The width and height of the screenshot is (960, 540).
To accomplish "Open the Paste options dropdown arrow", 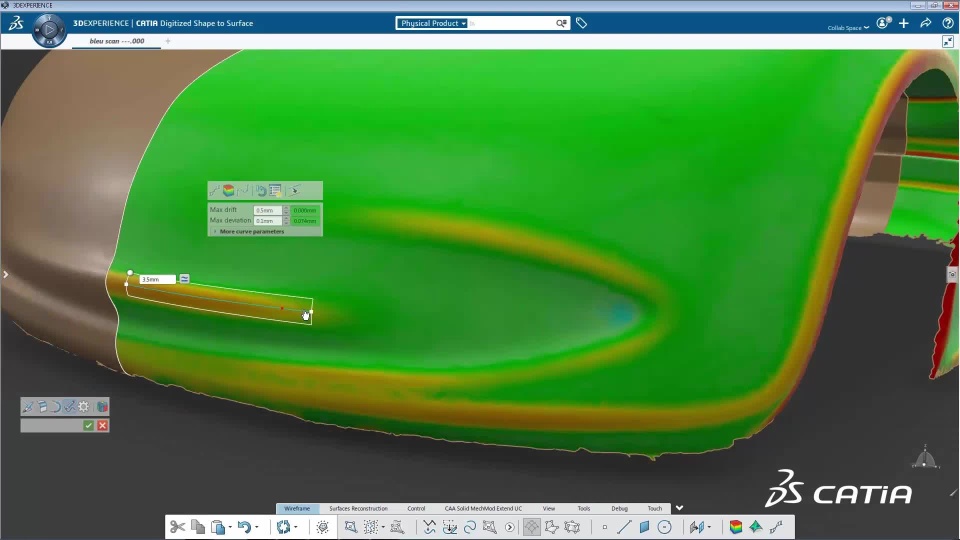I will (230, 527).
